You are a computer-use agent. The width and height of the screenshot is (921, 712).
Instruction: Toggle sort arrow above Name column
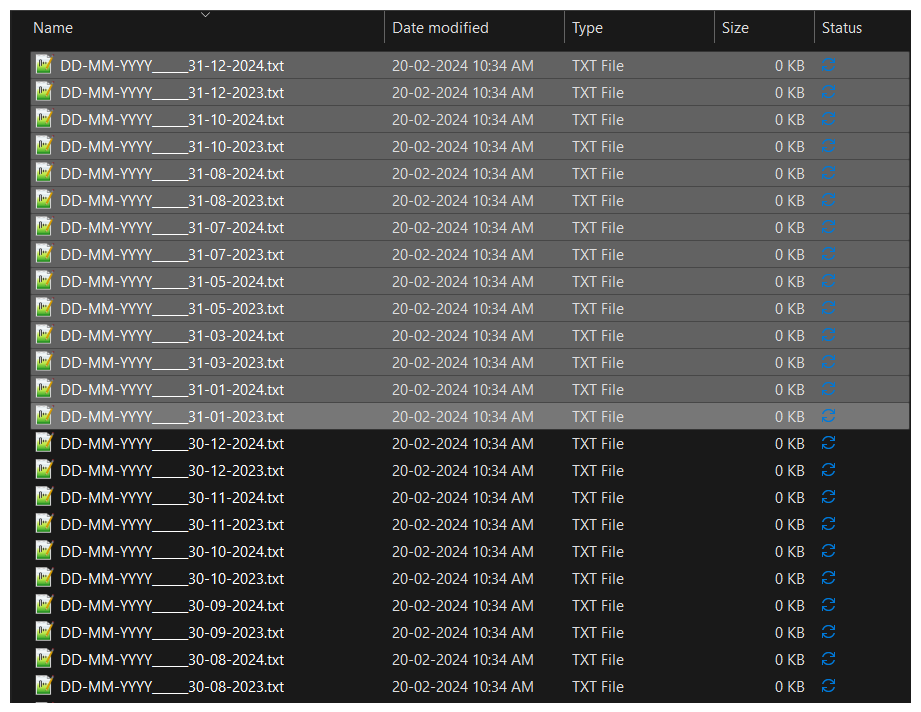coord(205,14)
